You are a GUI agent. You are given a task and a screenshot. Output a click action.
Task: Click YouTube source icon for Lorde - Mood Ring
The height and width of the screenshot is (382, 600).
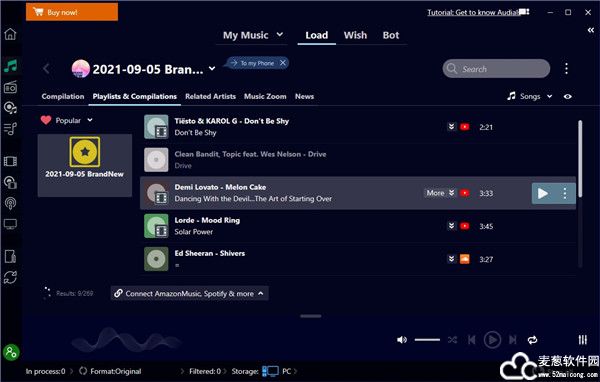point(465,226)
